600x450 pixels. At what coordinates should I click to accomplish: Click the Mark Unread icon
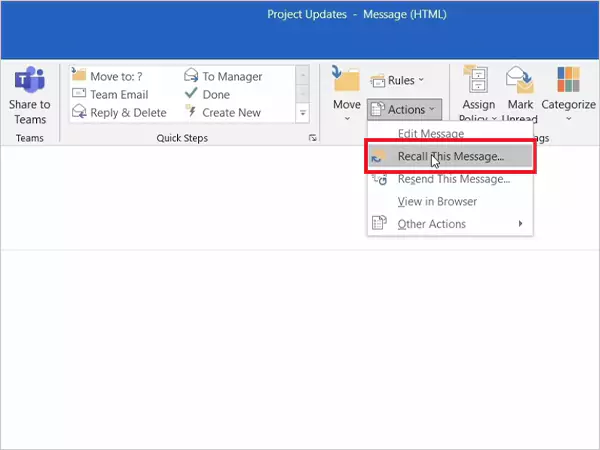coord(520,80)
